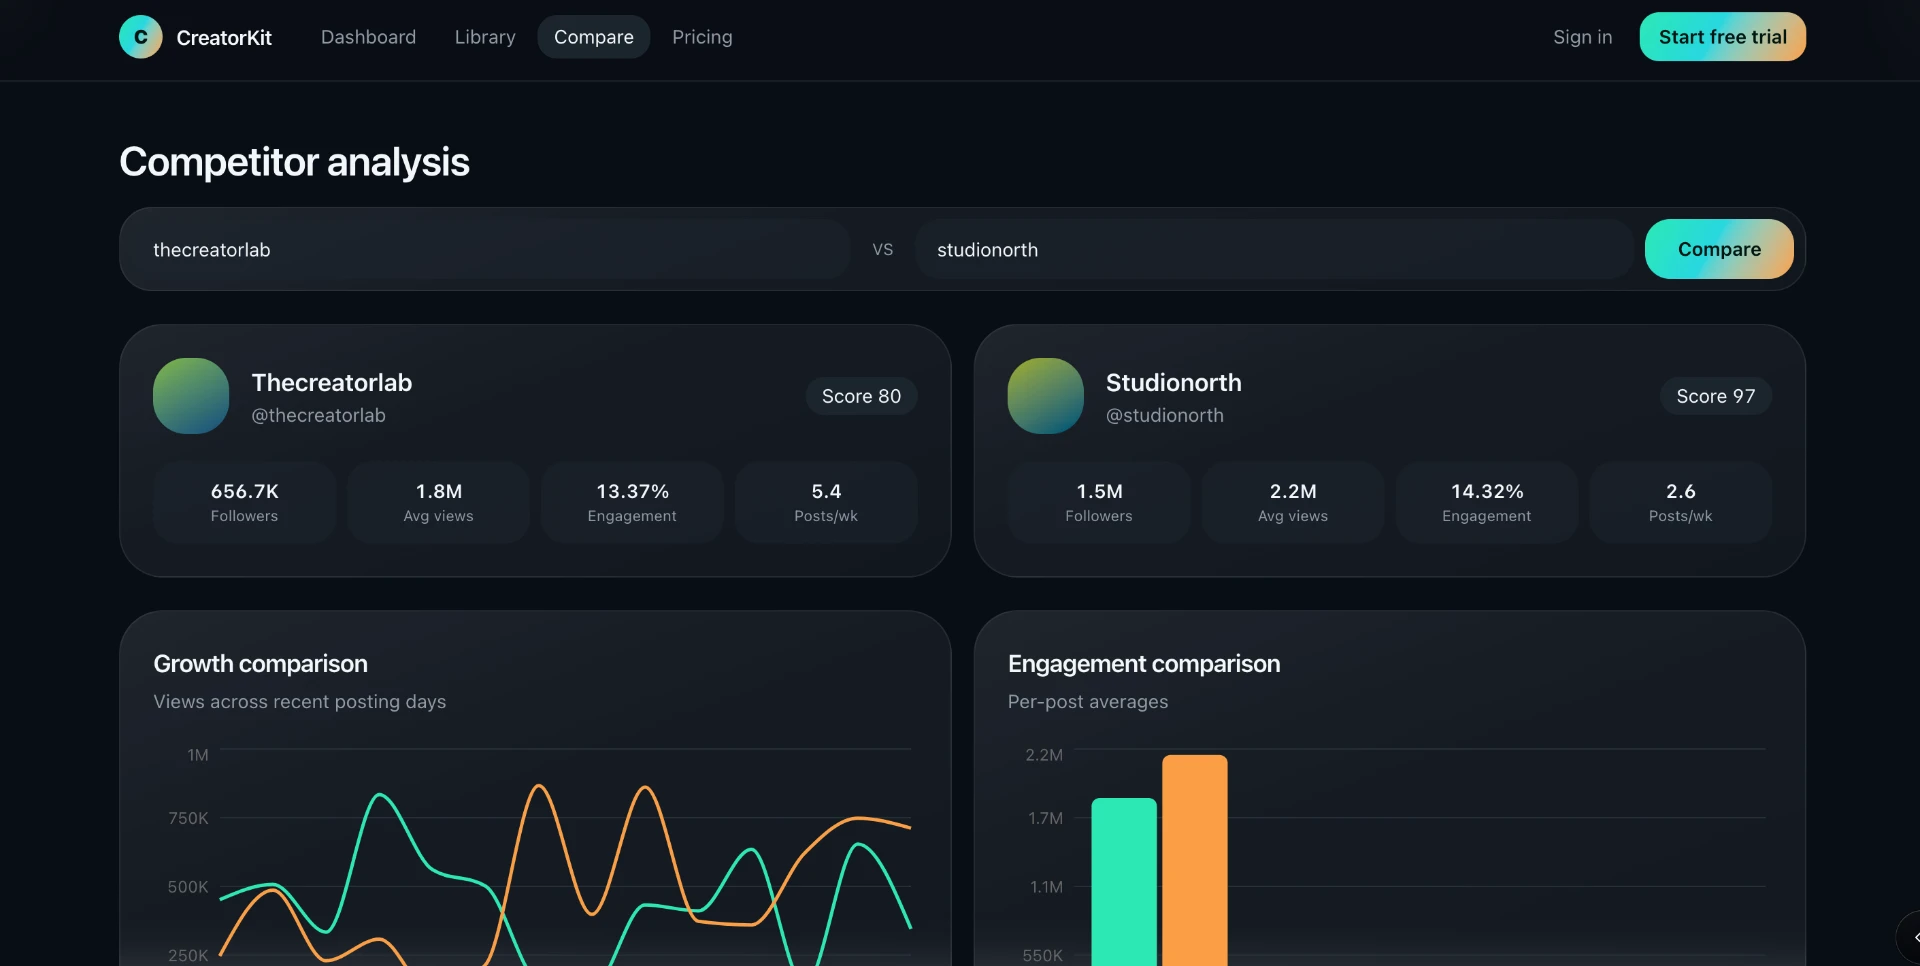The image size is (1920, 966).
Task: Select the 1.5M Followers stat
Action: tap(1099, 502)
